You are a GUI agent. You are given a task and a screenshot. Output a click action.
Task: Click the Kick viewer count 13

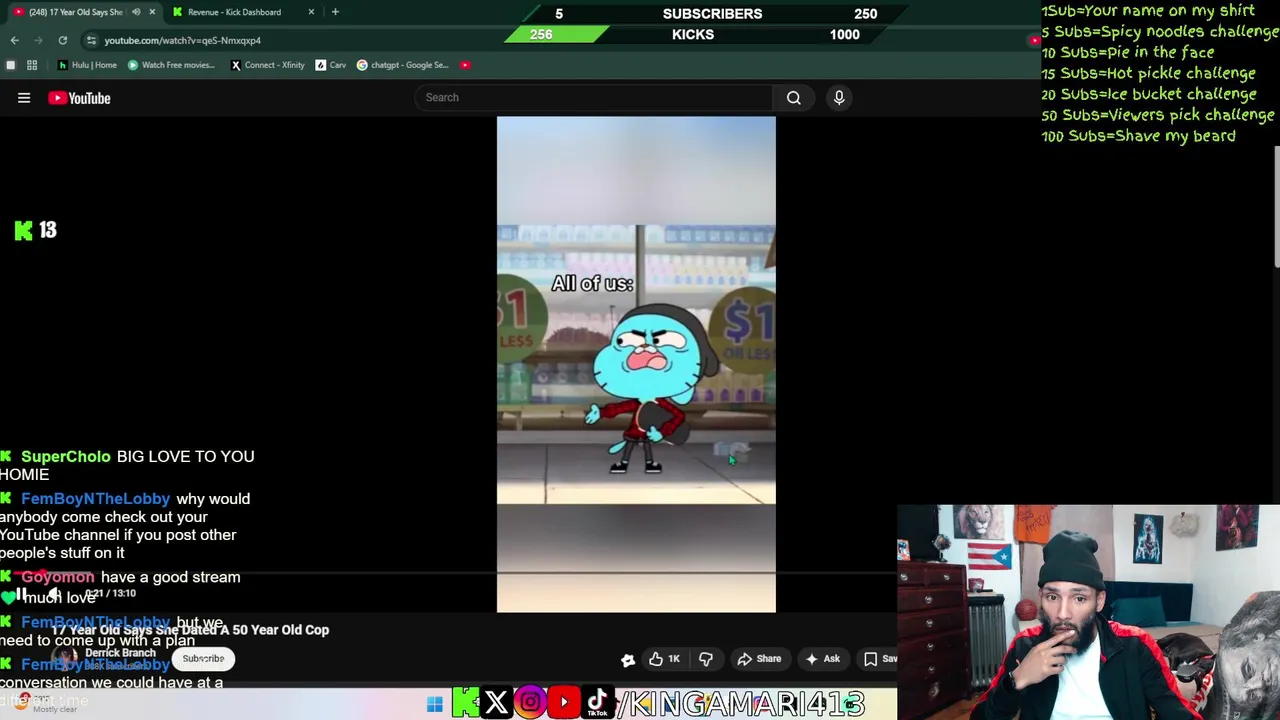tap(36, 231)
